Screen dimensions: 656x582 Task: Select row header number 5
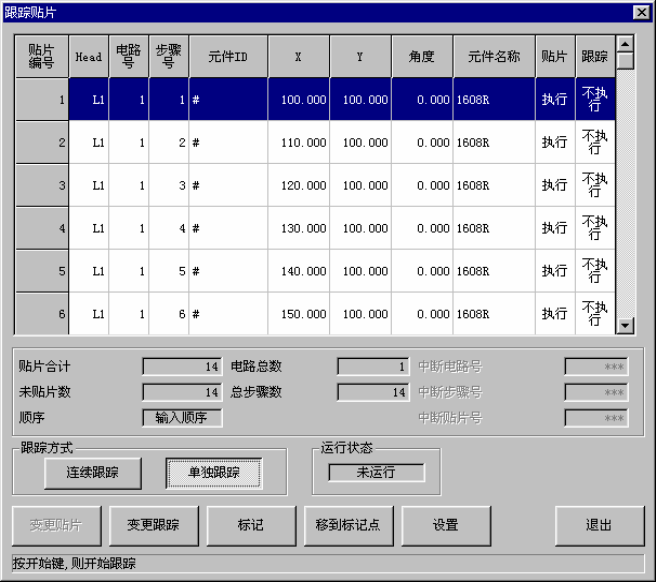pyautogui.click(x=42, y=271)
